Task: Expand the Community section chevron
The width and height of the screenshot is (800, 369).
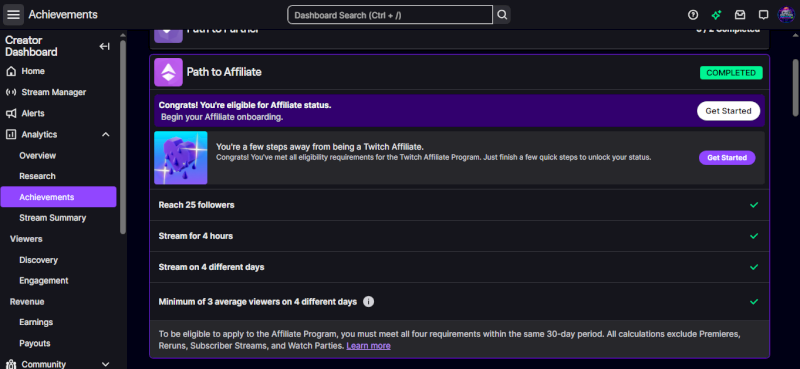Action: point(106,364)
